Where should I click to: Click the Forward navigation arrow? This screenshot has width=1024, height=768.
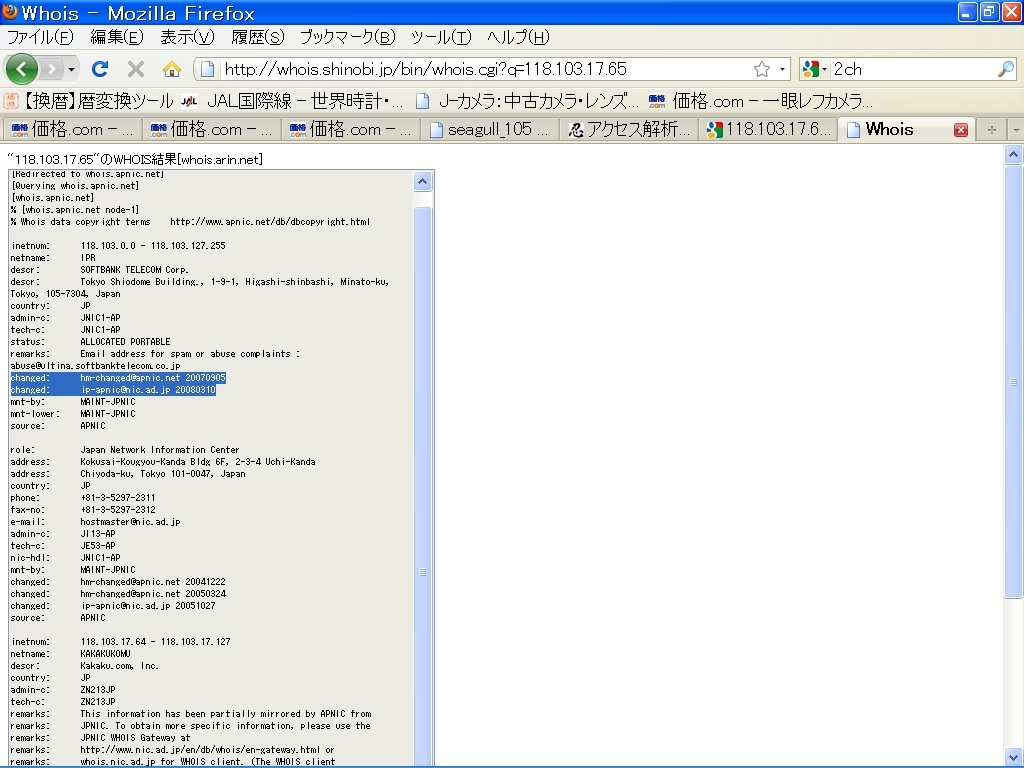51,69
